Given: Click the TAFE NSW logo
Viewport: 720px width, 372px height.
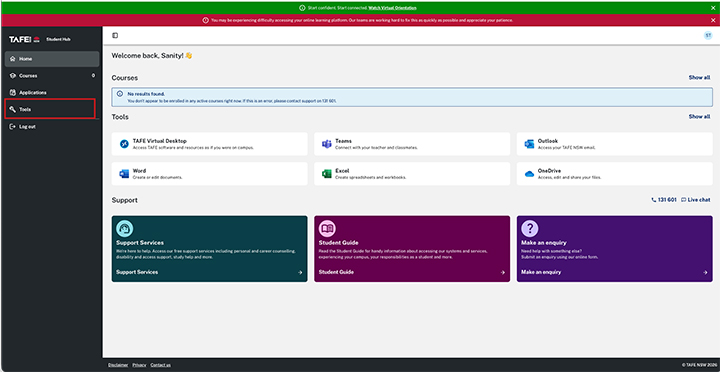Looking at the screenshot, I should pos(24,40).
